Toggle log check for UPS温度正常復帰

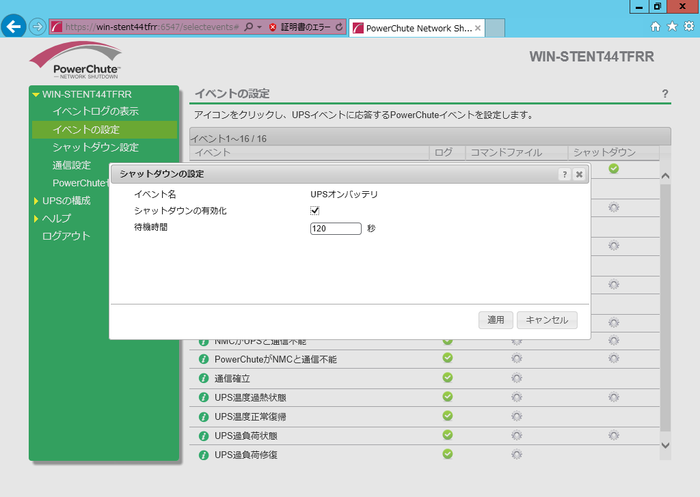tap(447, 416)
